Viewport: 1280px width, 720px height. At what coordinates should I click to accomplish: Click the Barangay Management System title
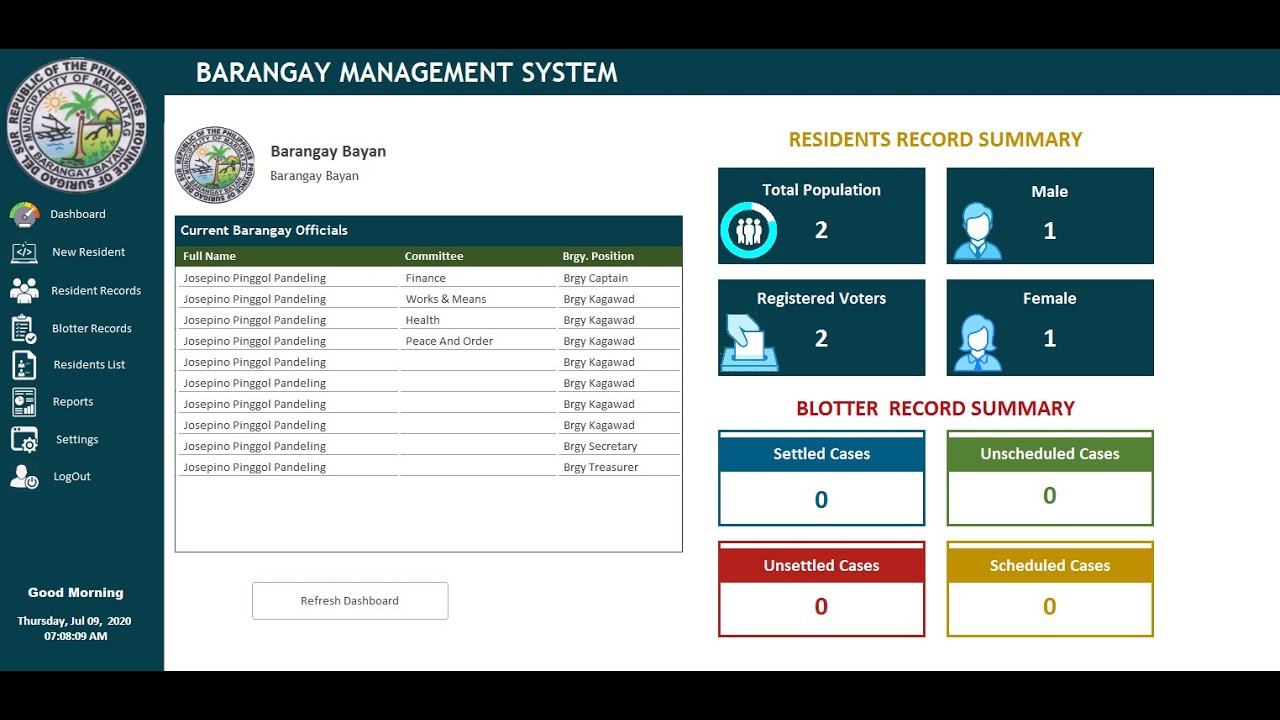(406, 73)
